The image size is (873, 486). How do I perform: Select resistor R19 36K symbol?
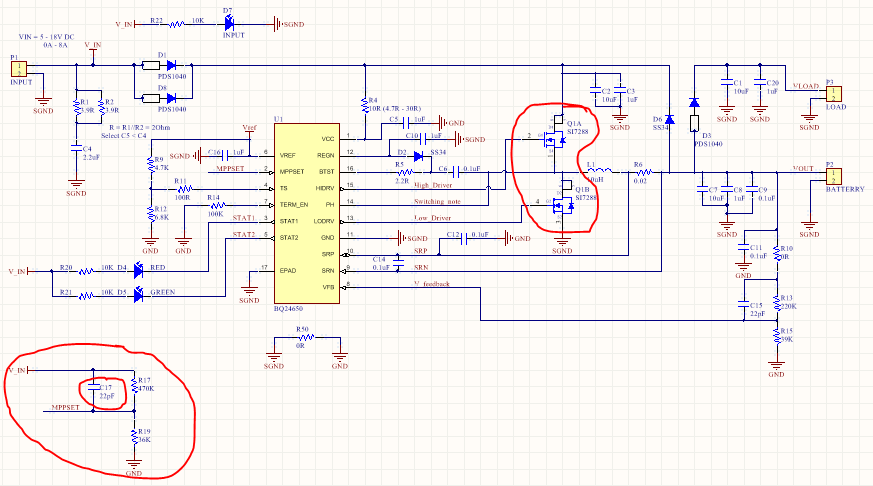[134, 436]
